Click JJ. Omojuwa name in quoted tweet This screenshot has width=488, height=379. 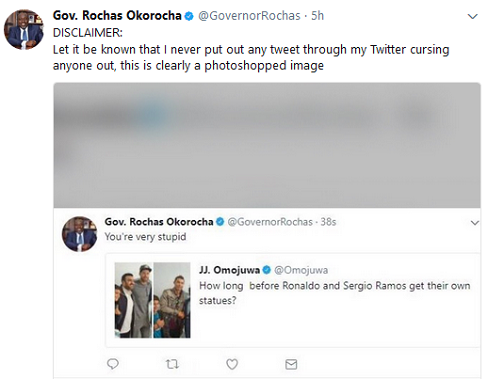229,270
